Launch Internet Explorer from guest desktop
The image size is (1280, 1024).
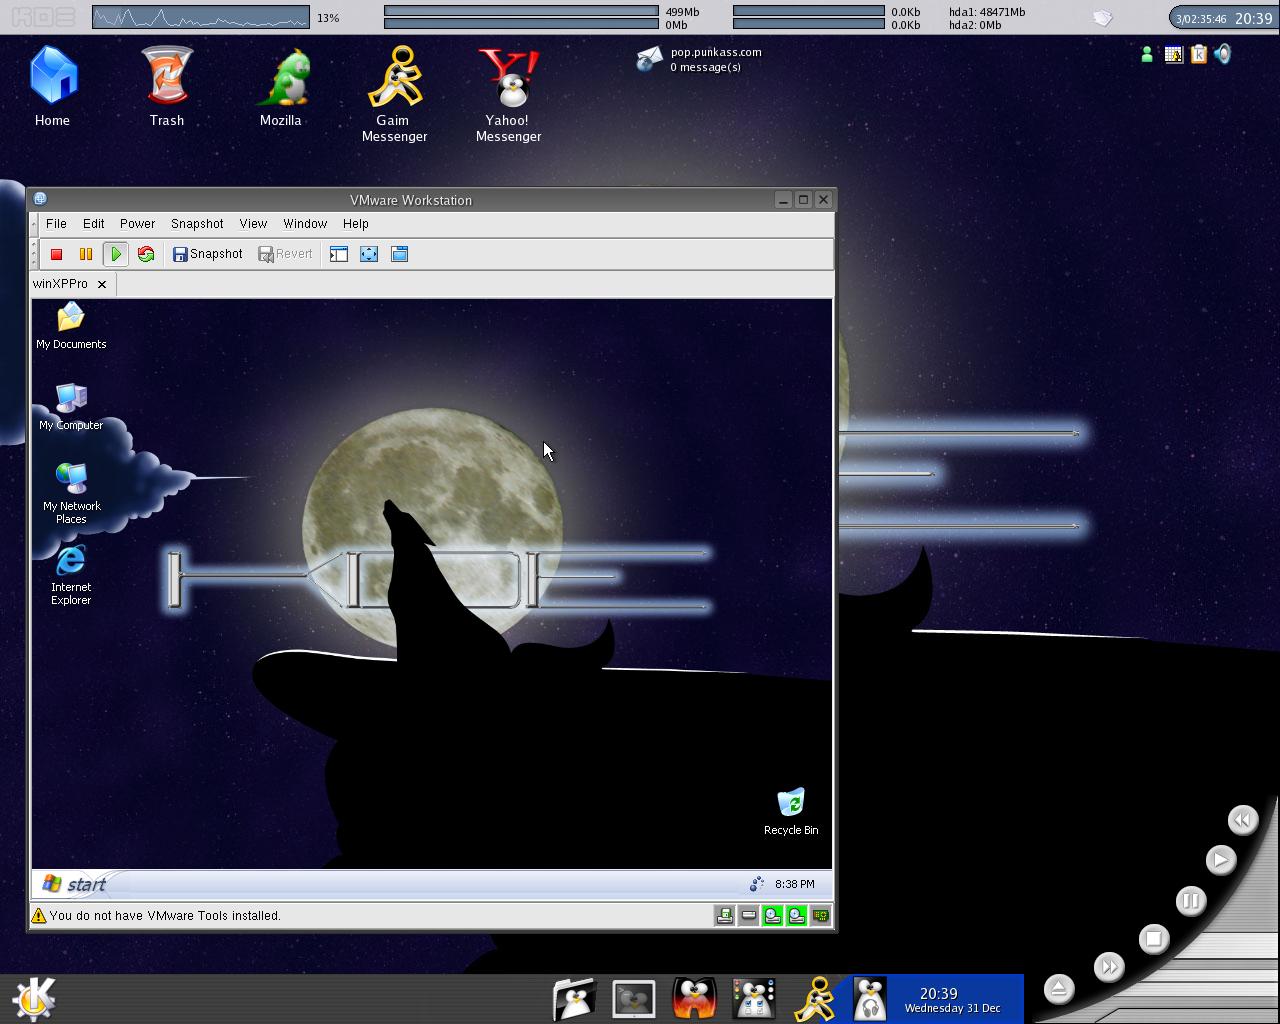[71, 575]
